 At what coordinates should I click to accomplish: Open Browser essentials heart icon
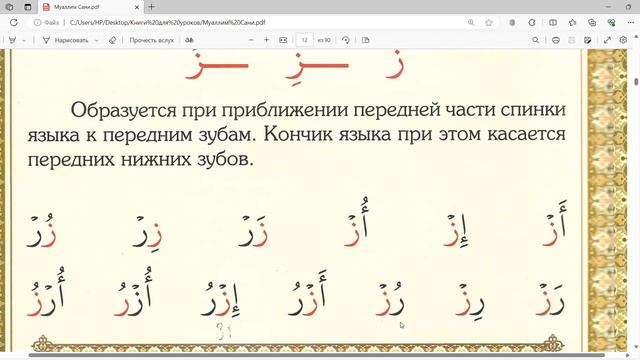[x=611, y=22]
